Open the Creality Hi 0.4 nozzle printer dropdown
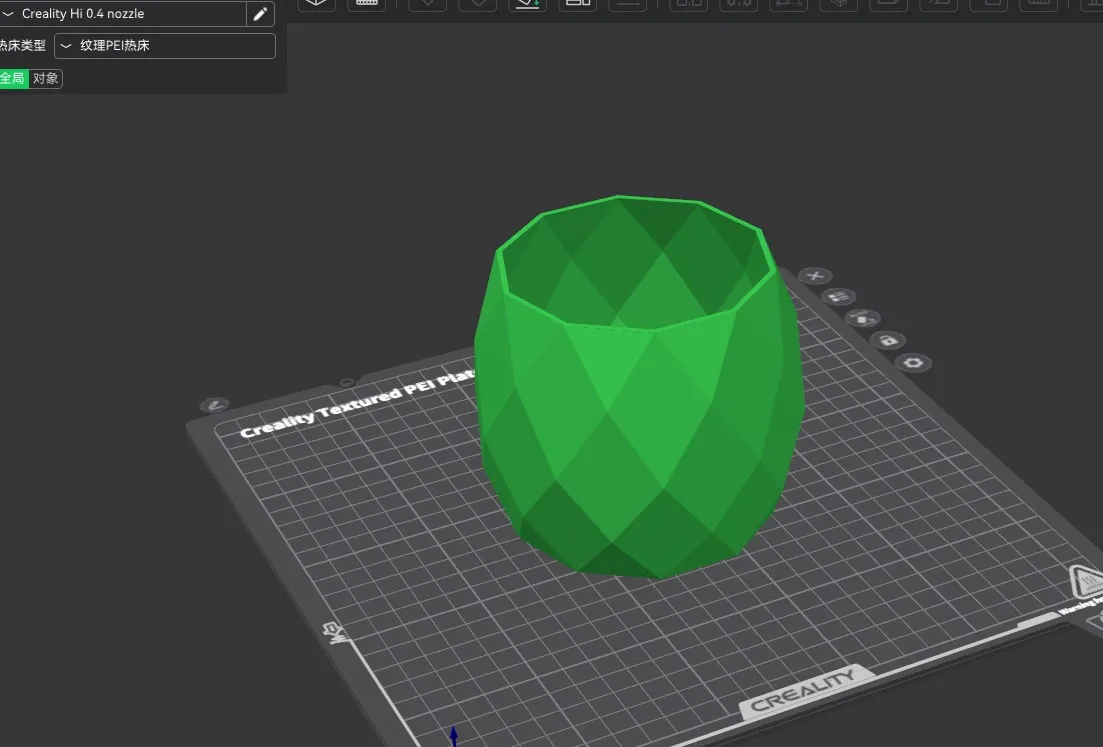This screenshot has width=1103, height=747. point(122,13)
